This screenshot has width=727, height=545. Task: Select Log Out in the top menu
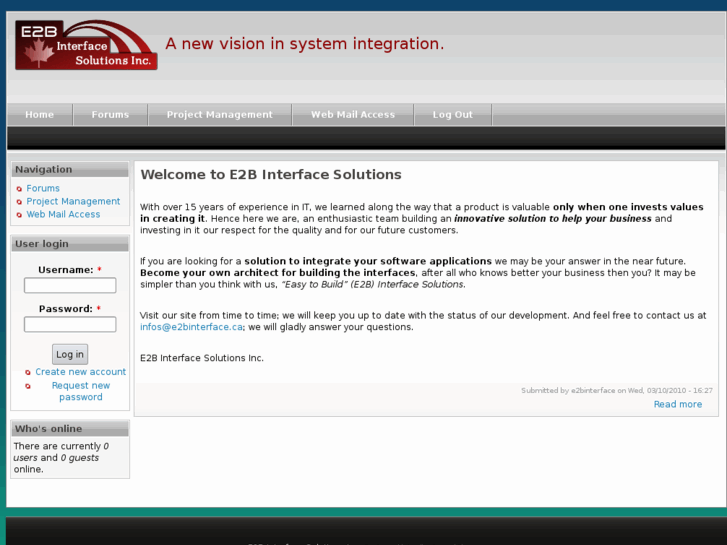[453, 115]
